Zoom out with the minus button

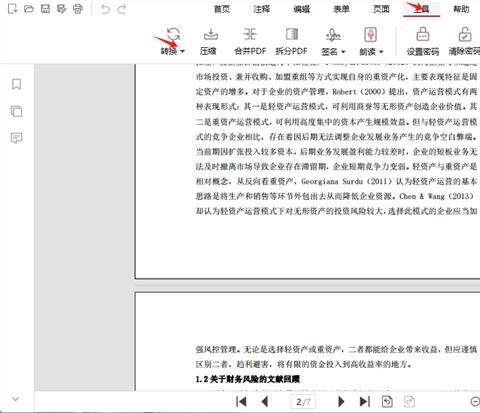(475, 402)
